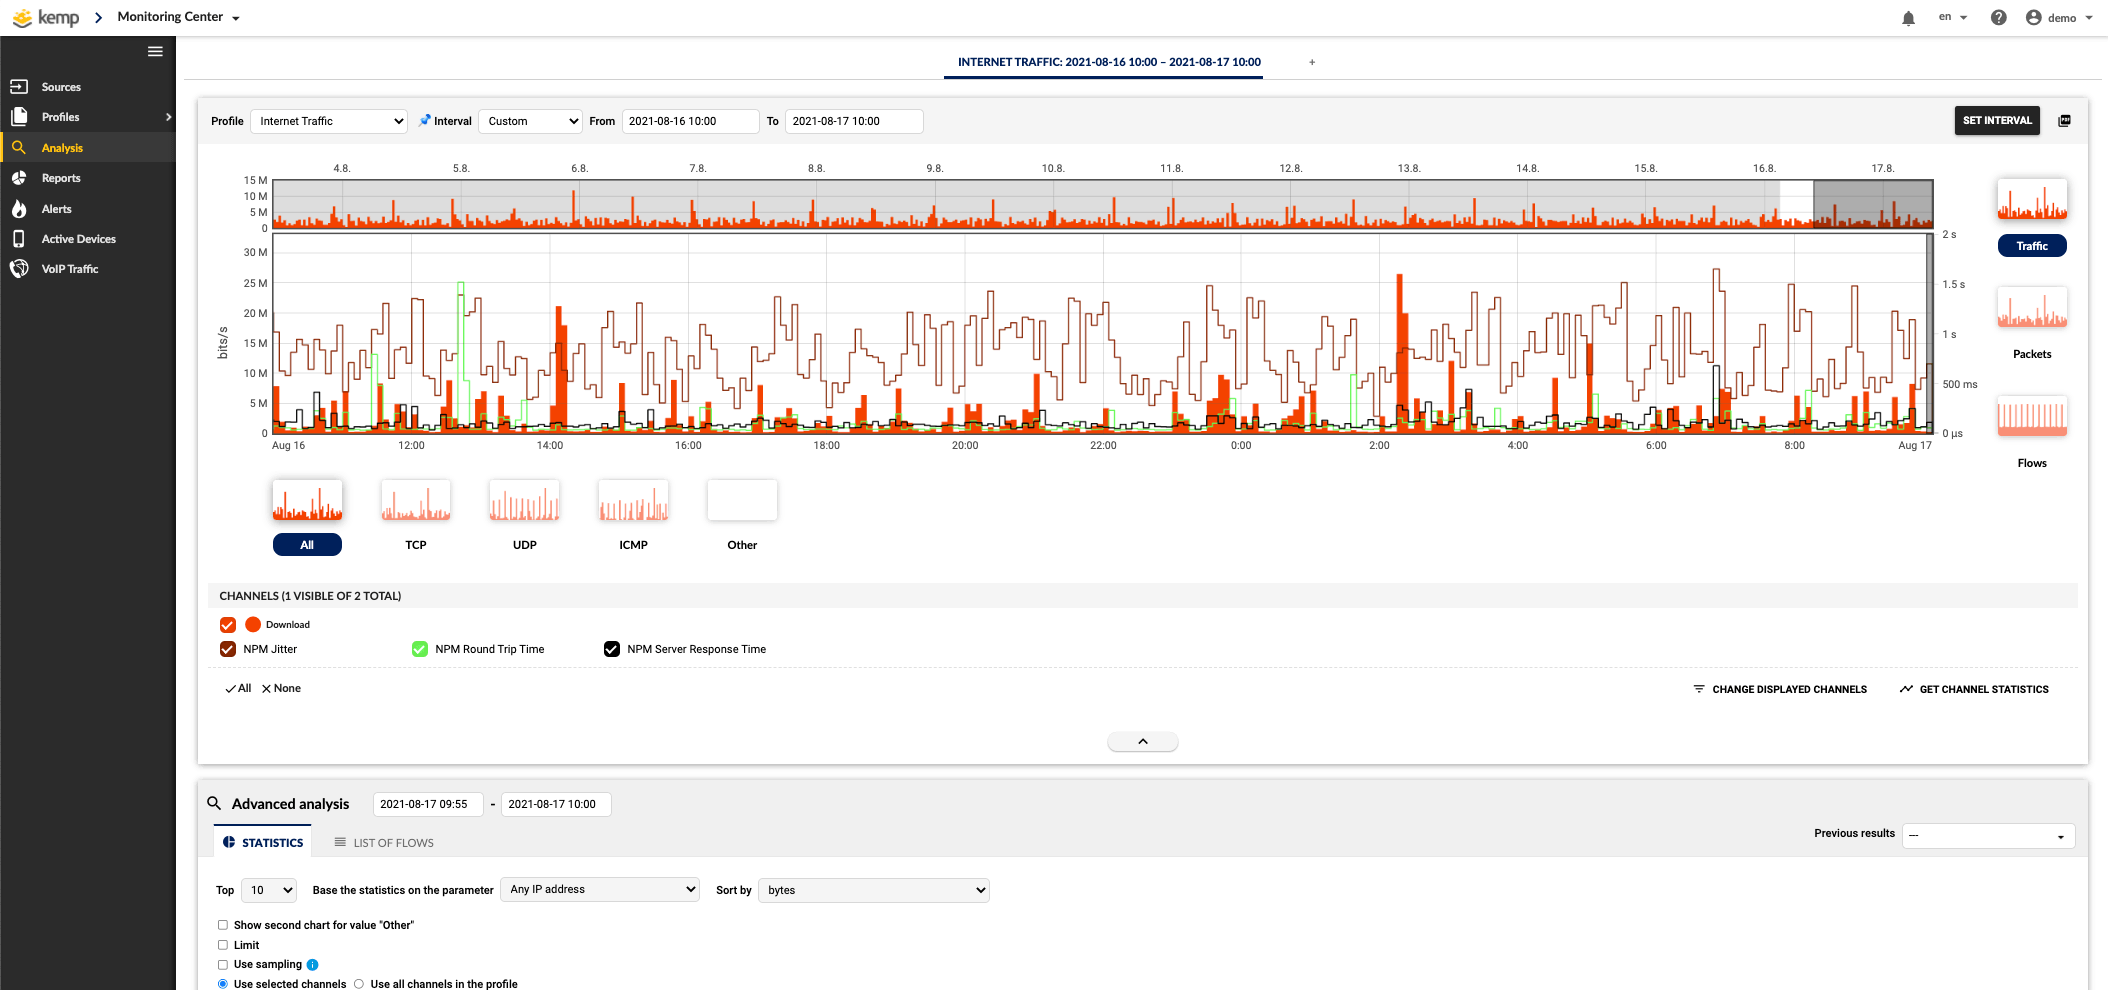Open the Reports section
Image resolution: width=2108 pixels, height=990 pixels.
click(x=60, y=178)
